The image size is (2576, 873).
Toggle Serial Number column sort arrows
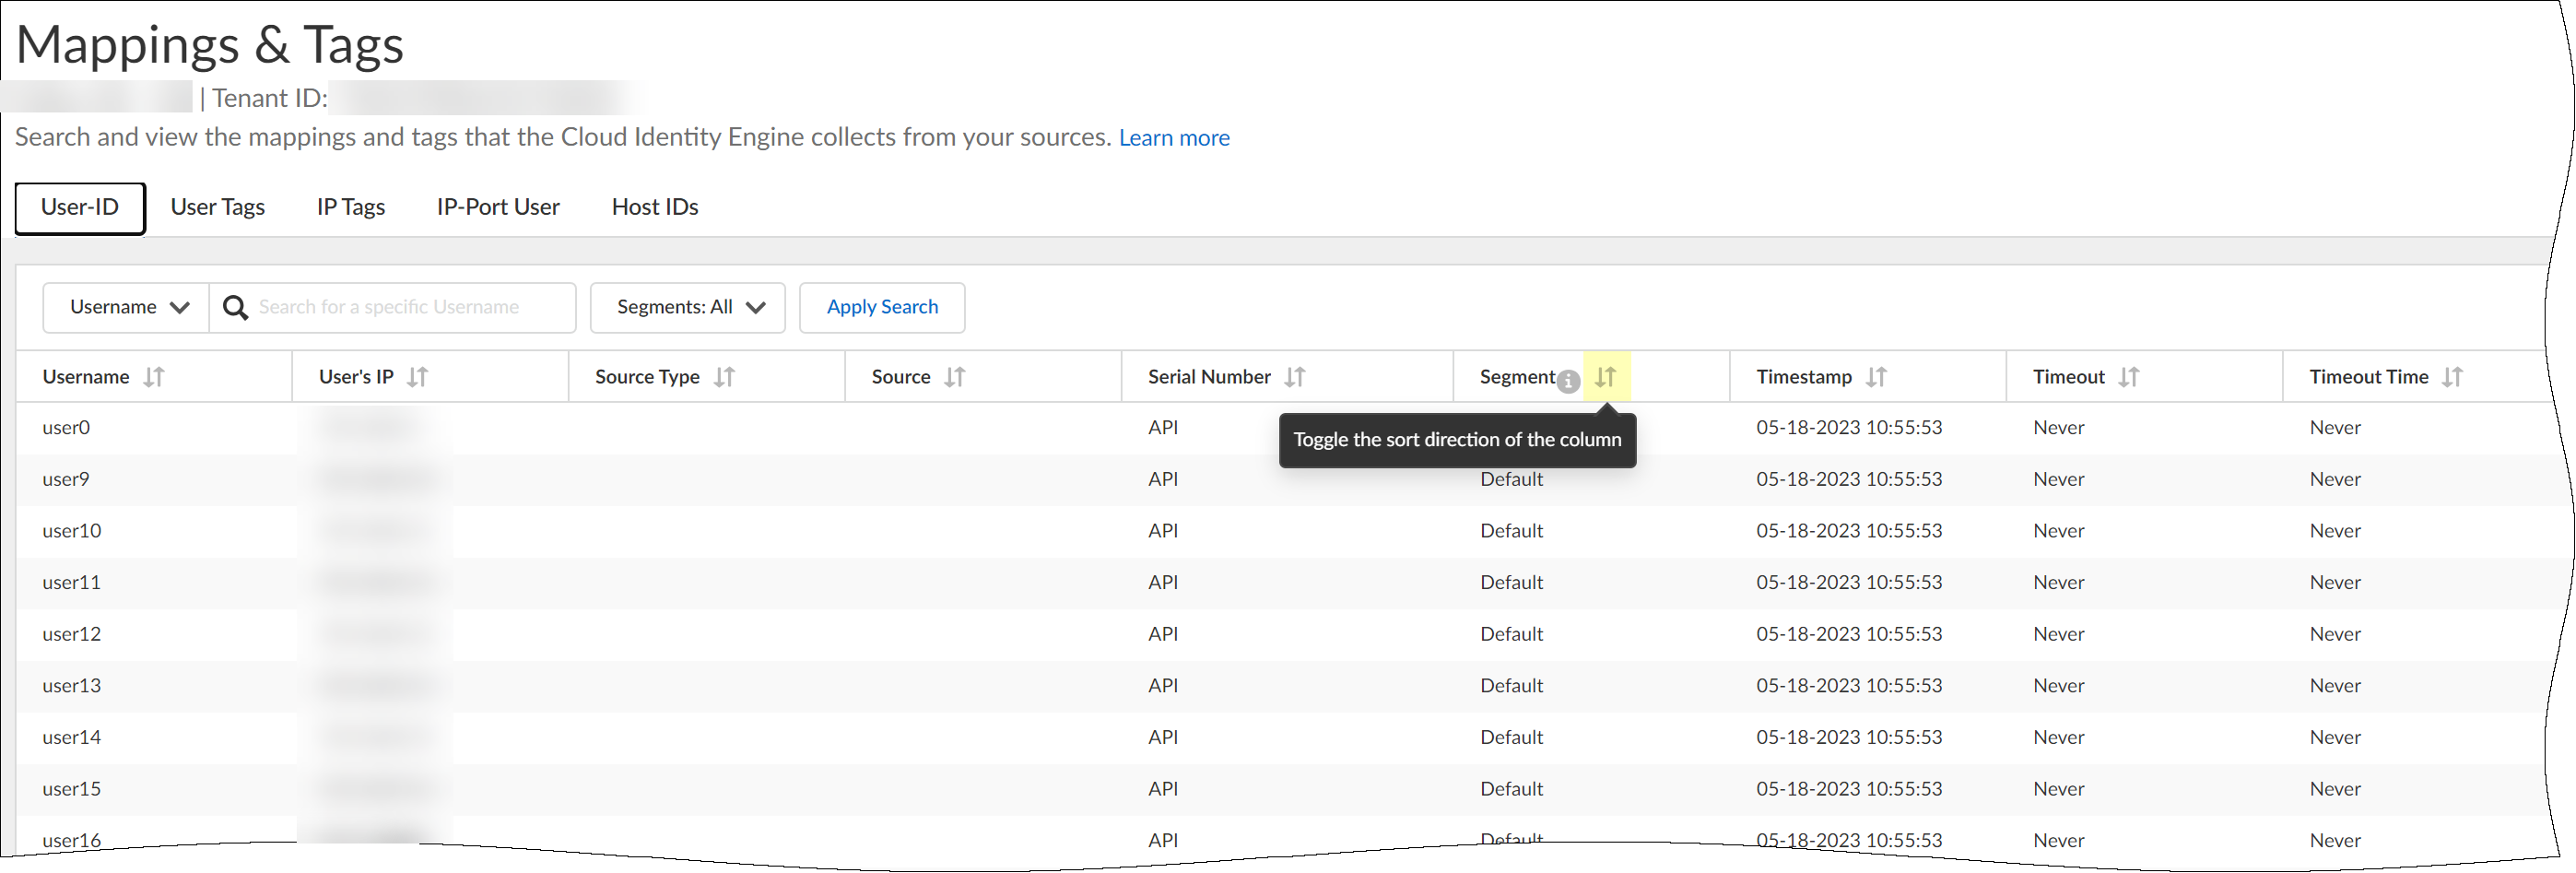(1294, 377)
